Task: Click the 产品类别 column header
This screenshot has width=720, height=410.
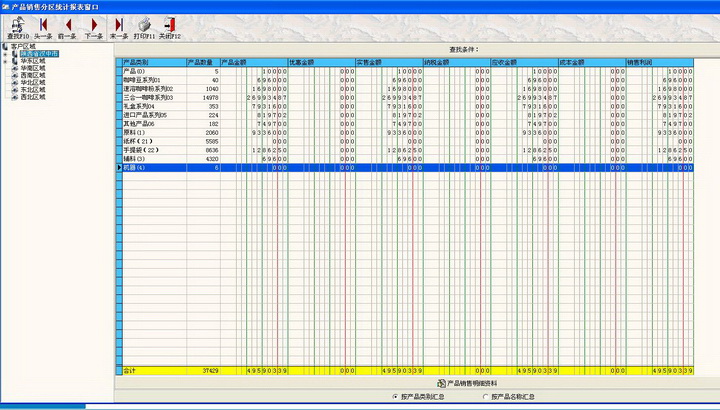Action: pos(152,62)
